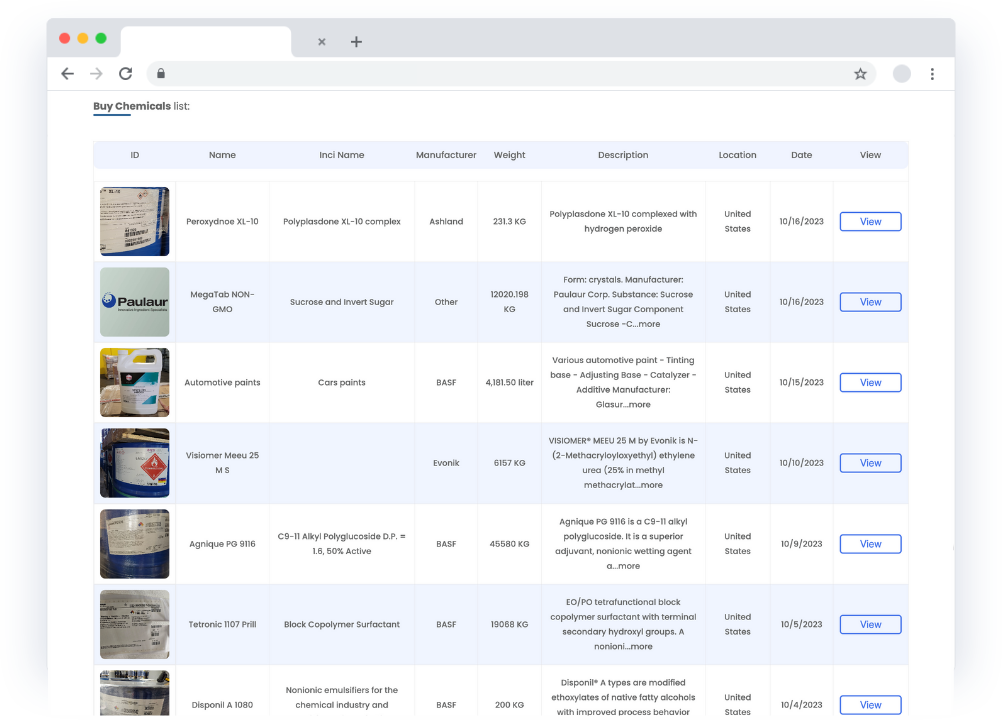This screenshot has height=720, width=1002.
Task: Open the Peroxydnoe XL-10 product photo
Action: [x=135, y=222]
